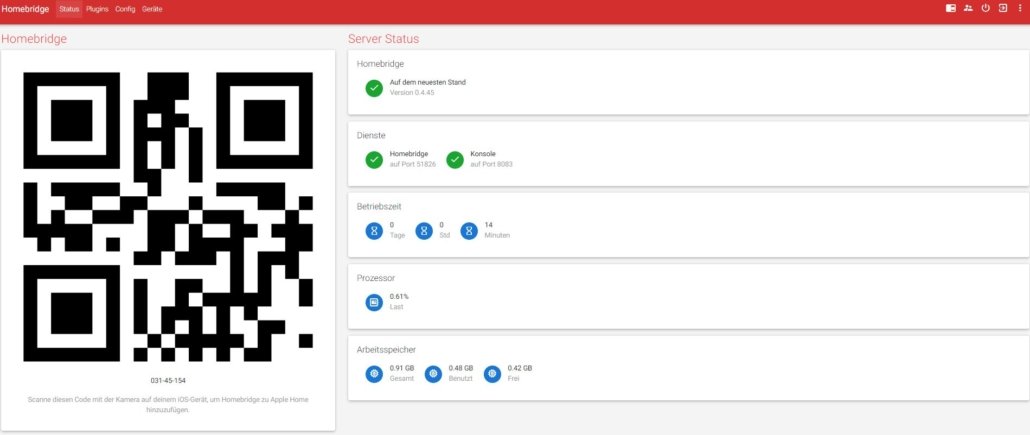The height and width of the screenshot is (435, 1030).
Task: Click the sign out icon
Action: coord(1002,9)
